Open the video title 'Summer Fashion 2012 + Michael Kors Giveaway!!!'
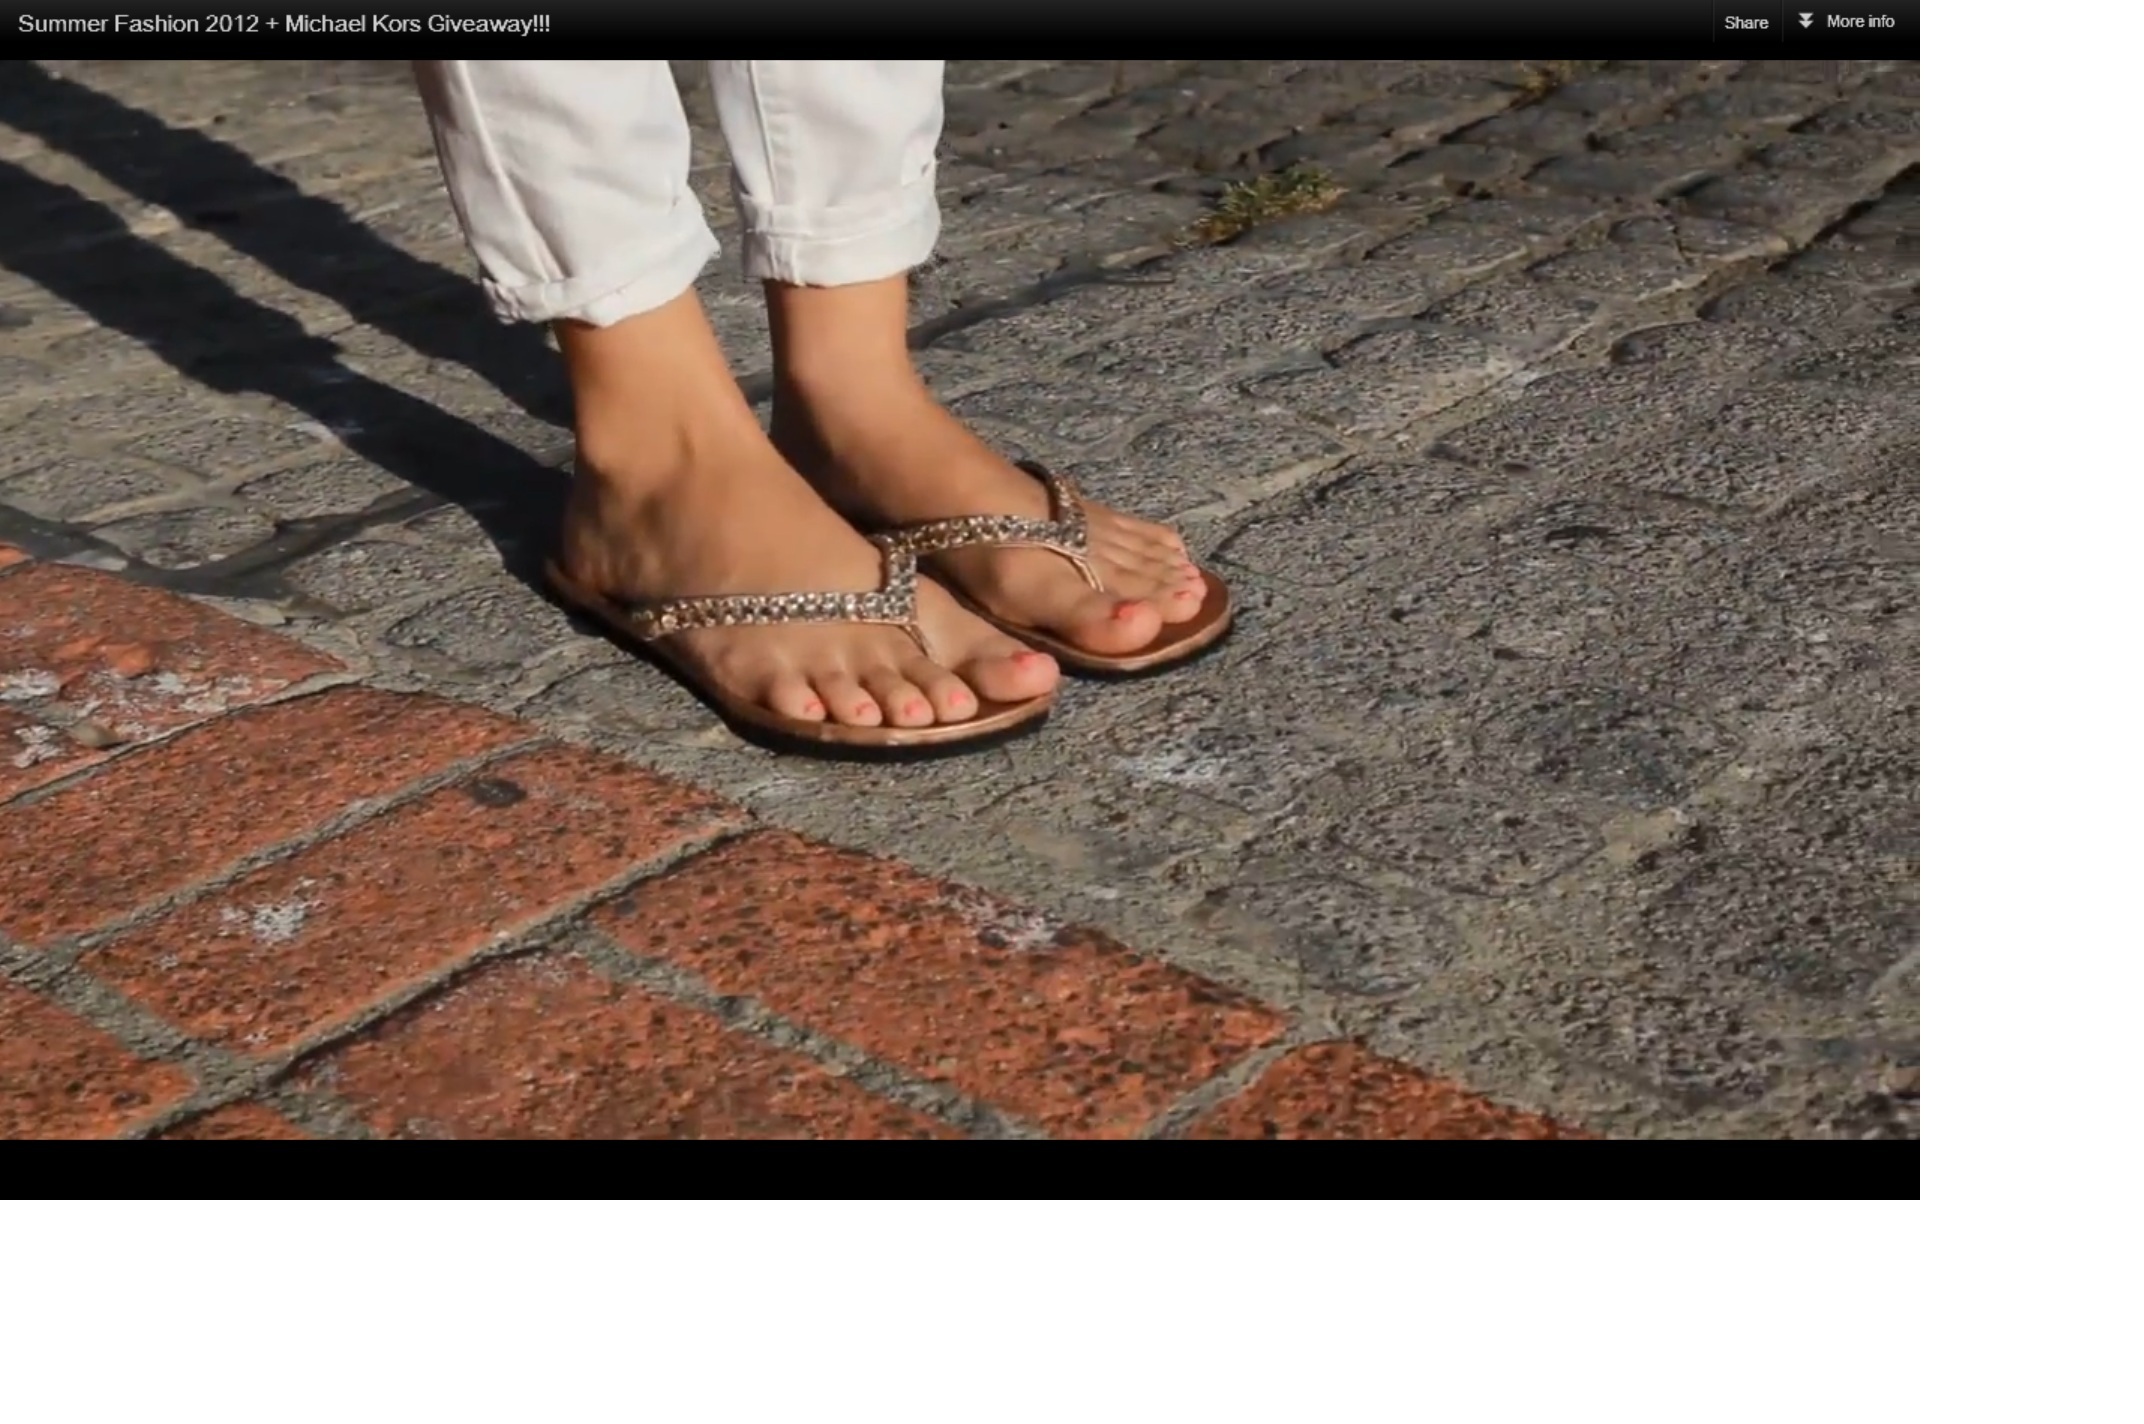This screenshot has width=2144, height=1424. coord(284,23)
